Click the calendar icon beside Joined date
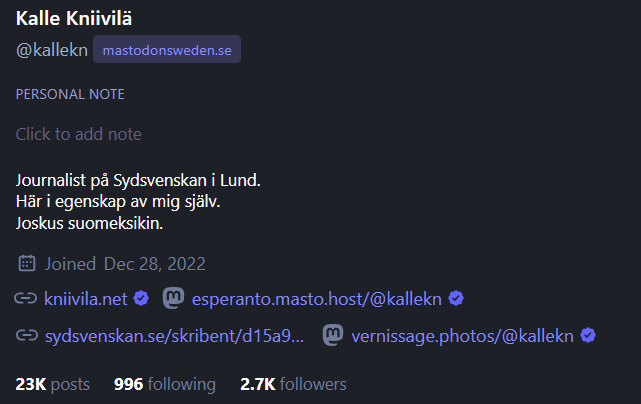Image resolution: width=641 pixels, height=404 pixels. 26,264
